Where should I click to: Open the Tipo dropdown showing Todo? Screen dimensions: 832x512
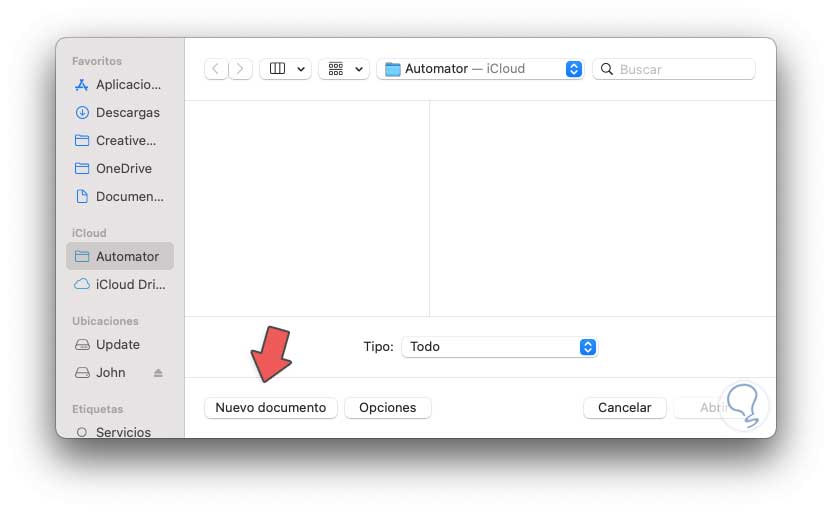[x=499, y=346]
